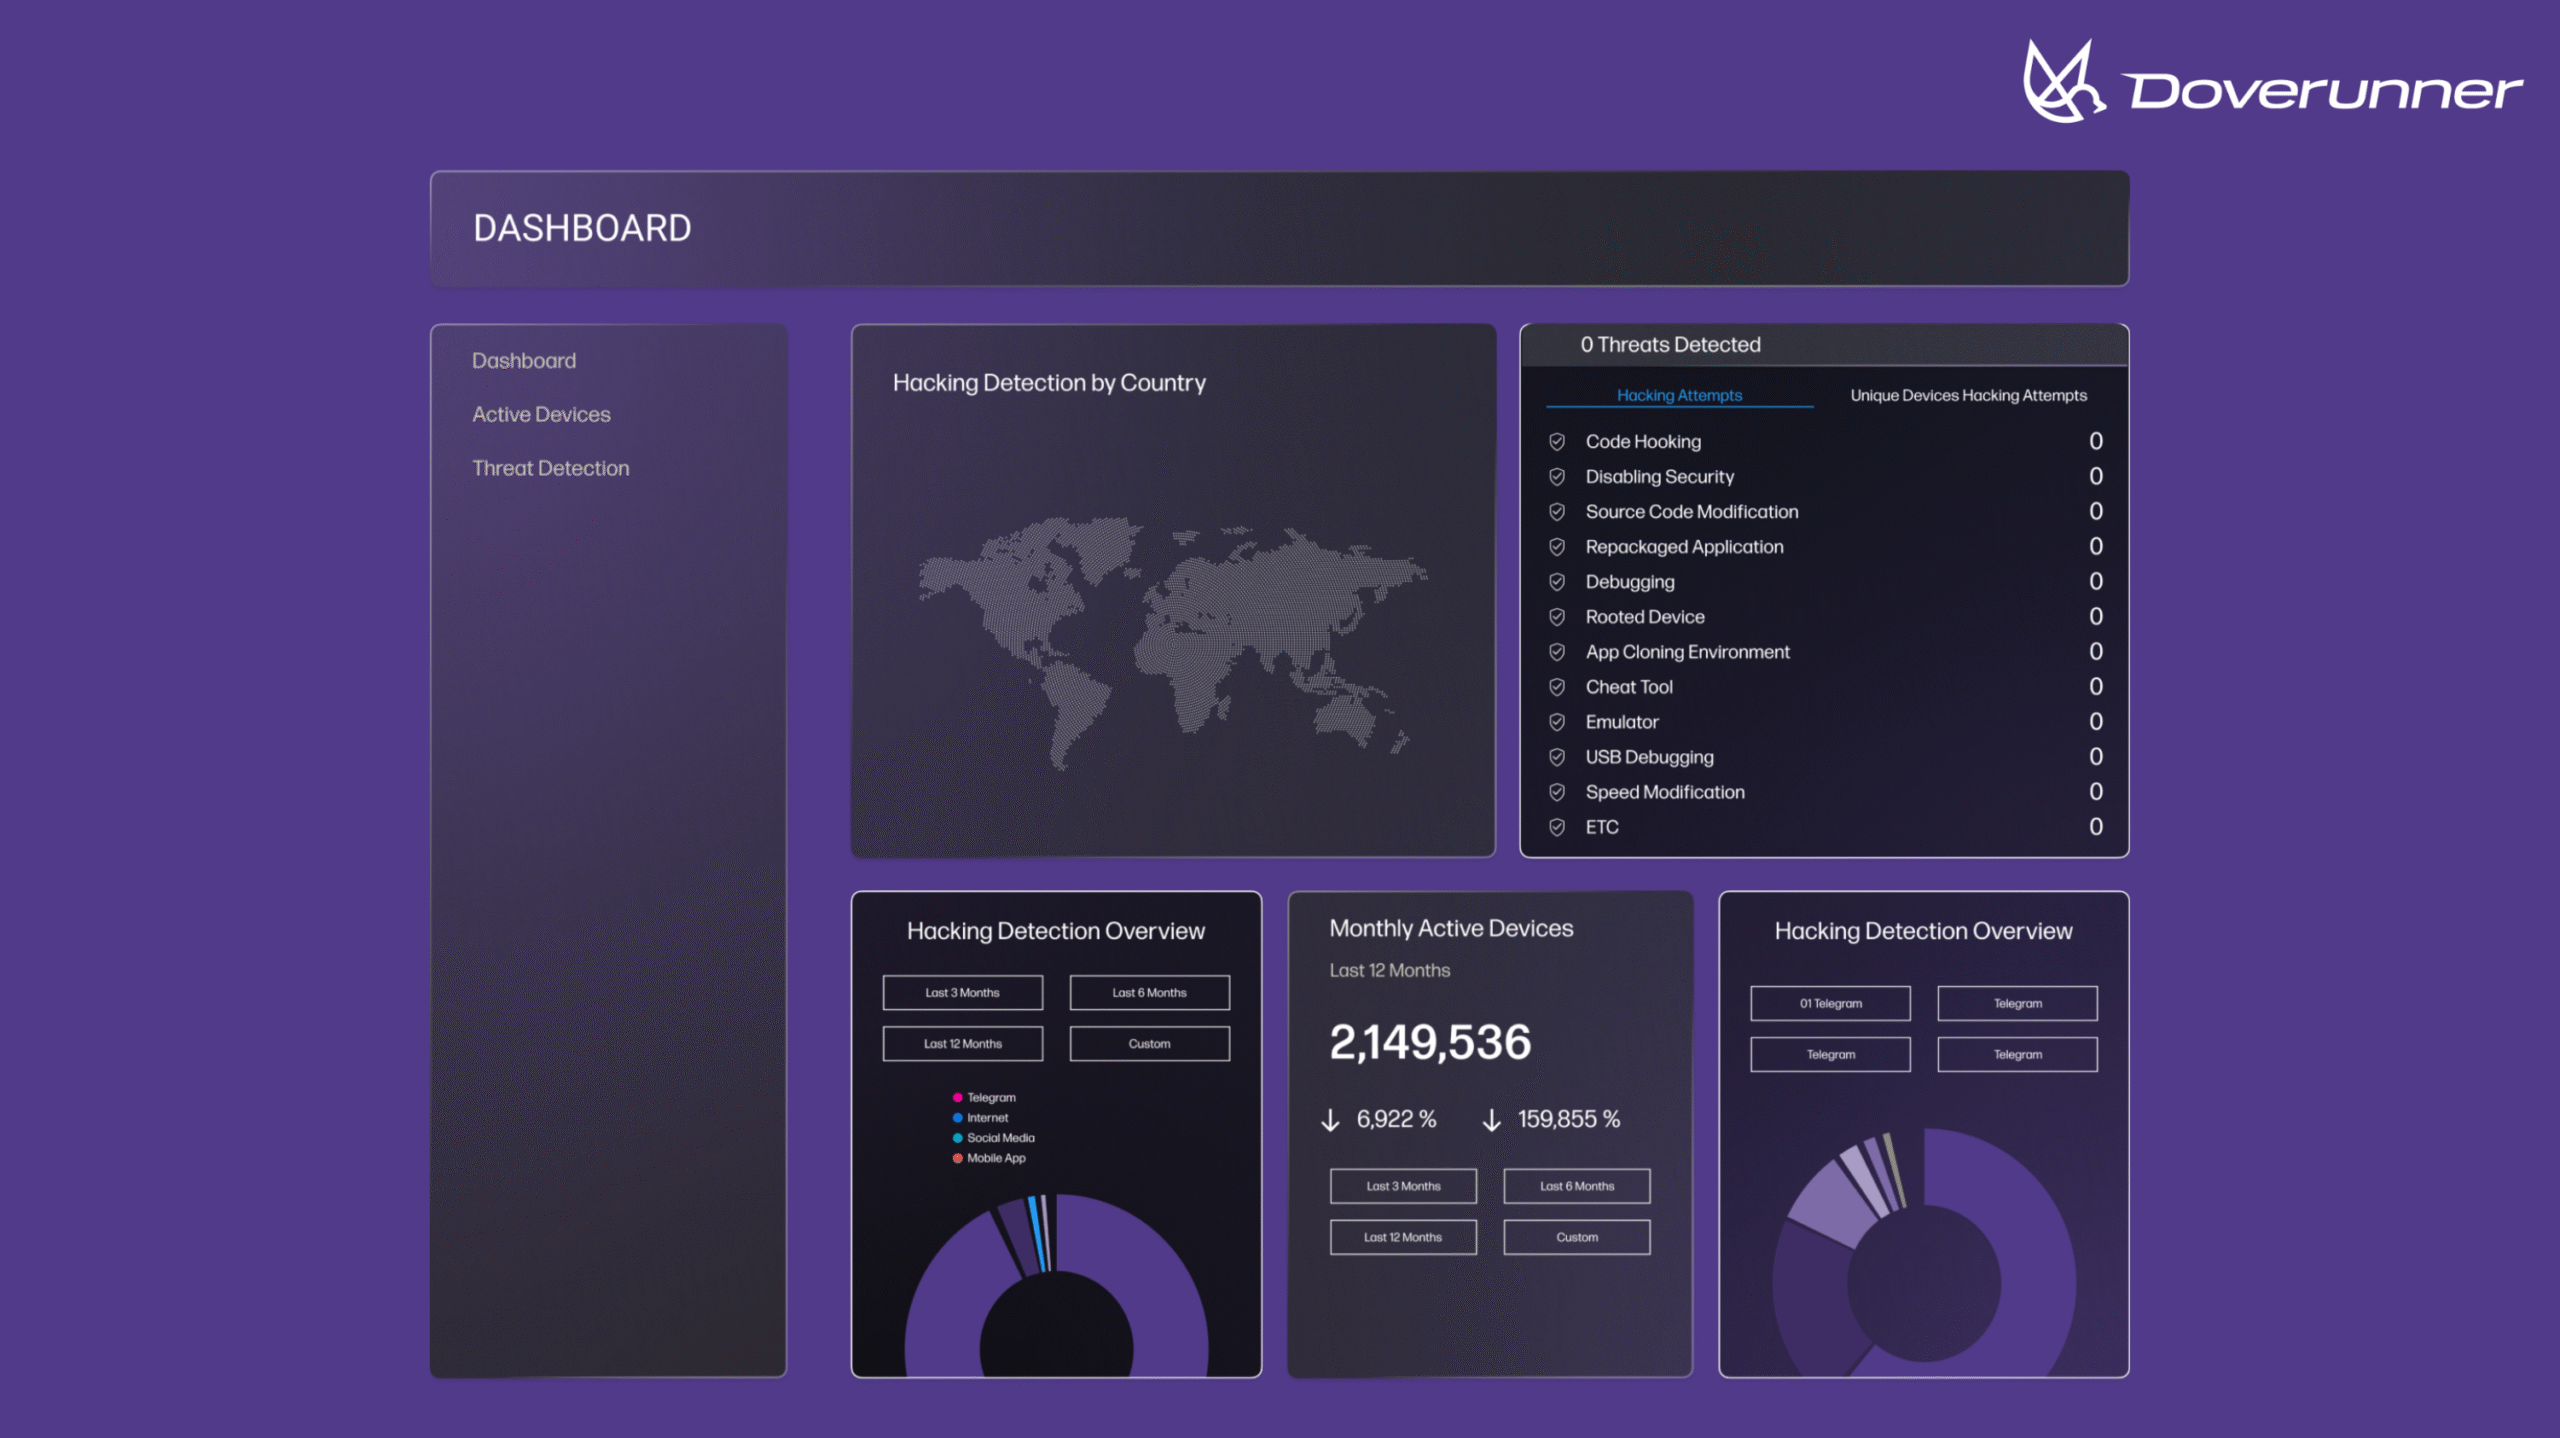Click the shield icon by App Cloning Environment
This screenshot has height=1438, width=2560.
pyautogui.click(x=1557, y=651)
